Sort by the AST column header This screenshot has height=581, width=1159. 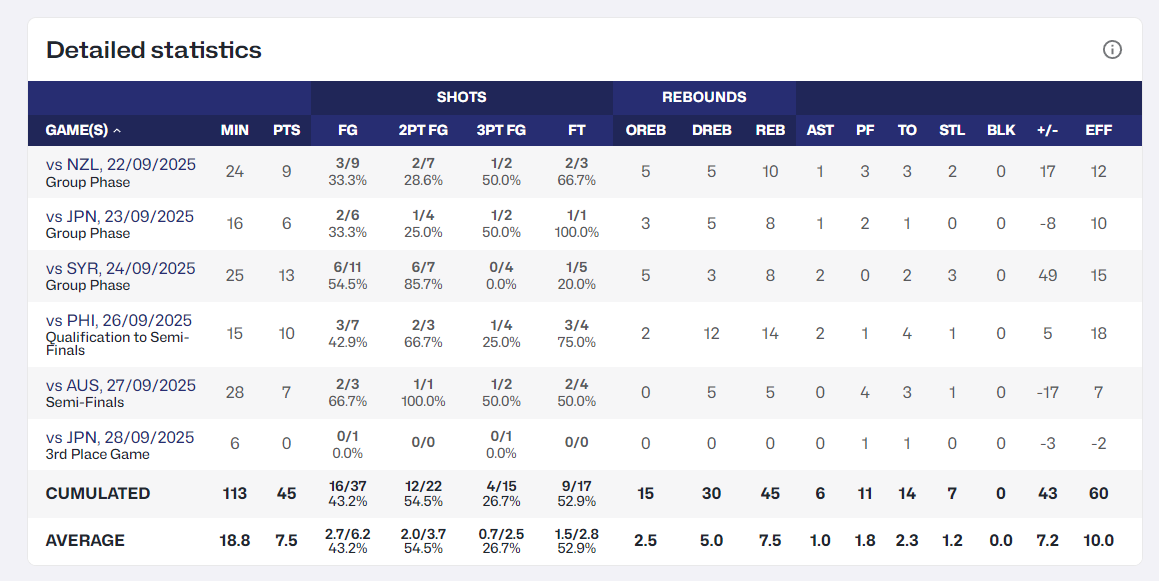point(820,130)
